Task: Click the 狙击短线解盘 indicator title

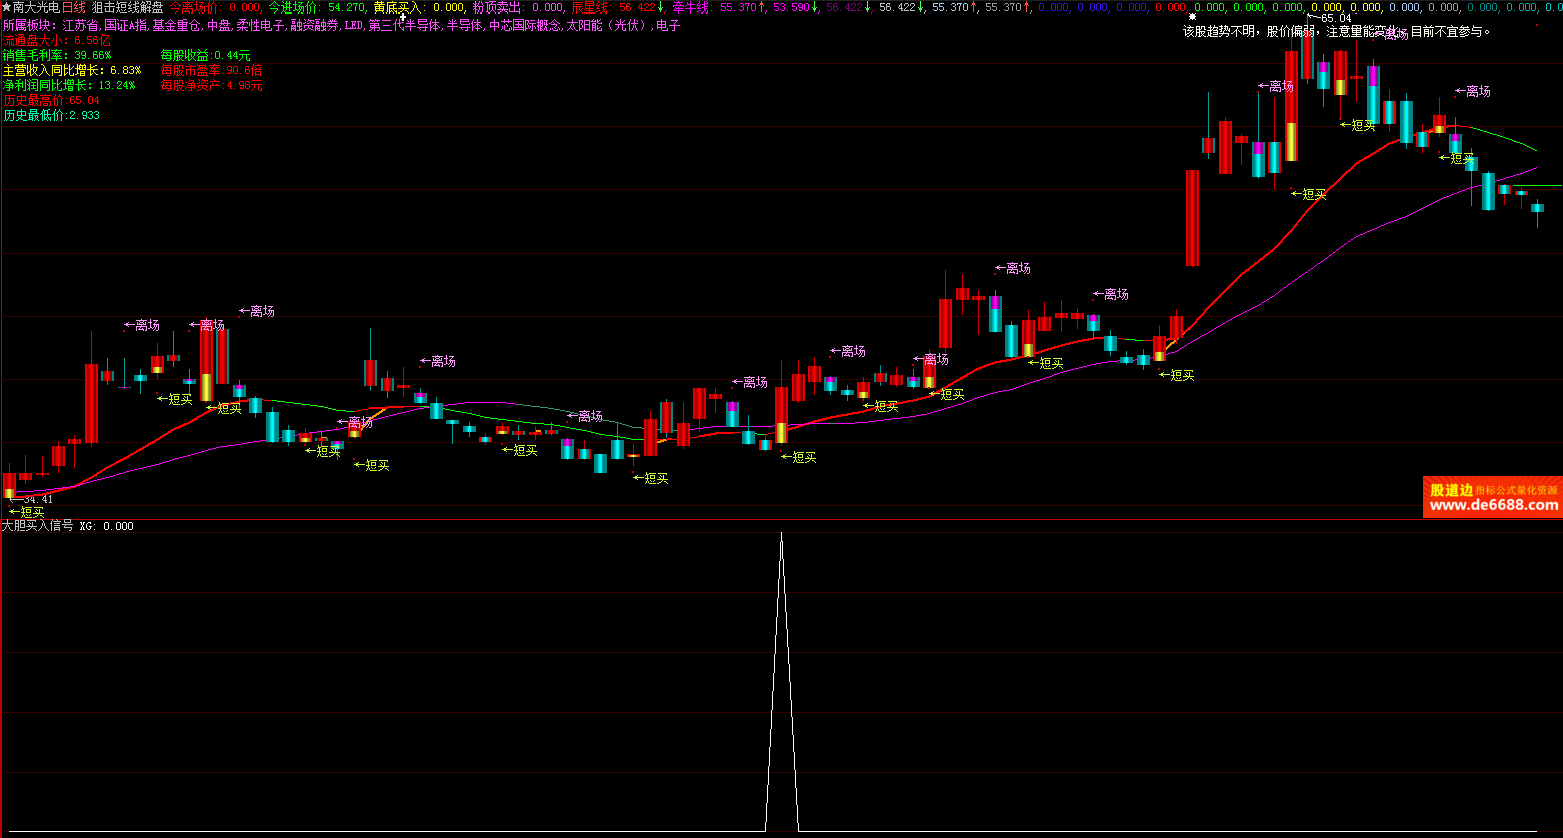Action: [127, 7]
